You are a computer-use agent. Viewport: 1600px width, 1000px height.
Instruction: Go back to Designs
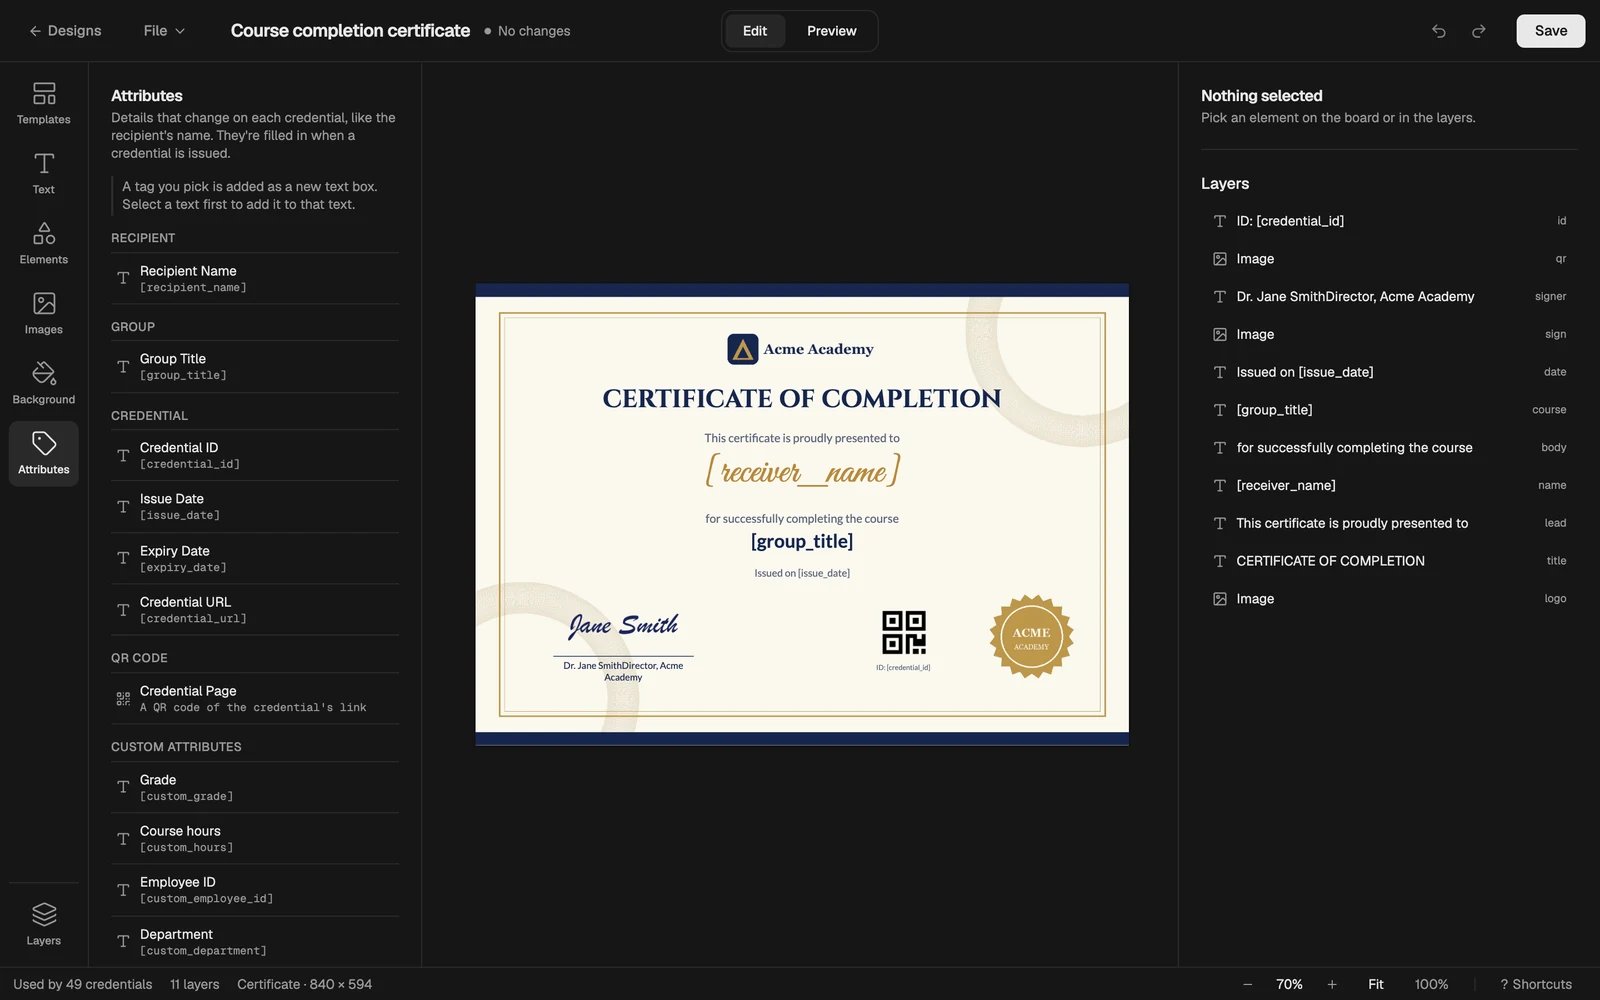[65, 31]
